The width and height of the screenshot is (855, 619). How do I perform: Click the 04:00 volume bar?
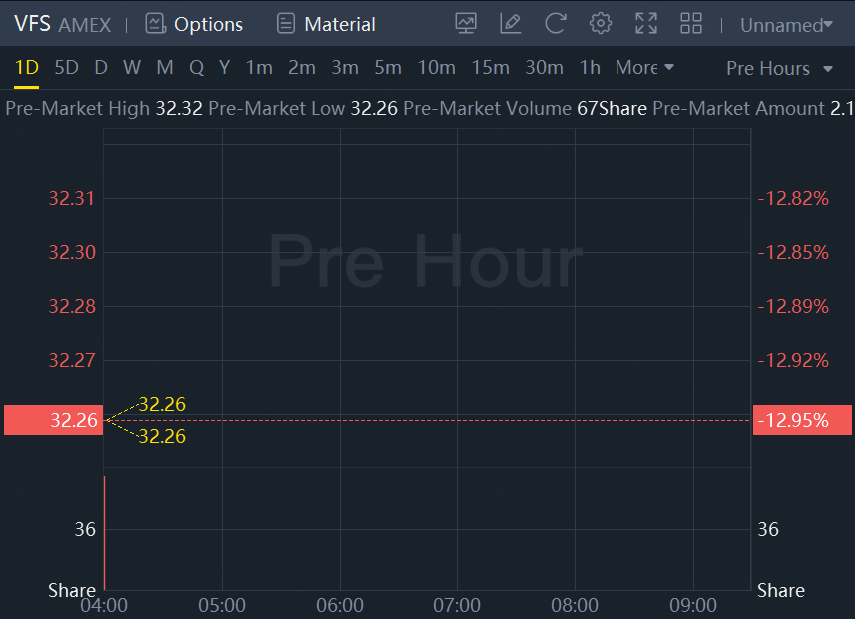point(105,531)
